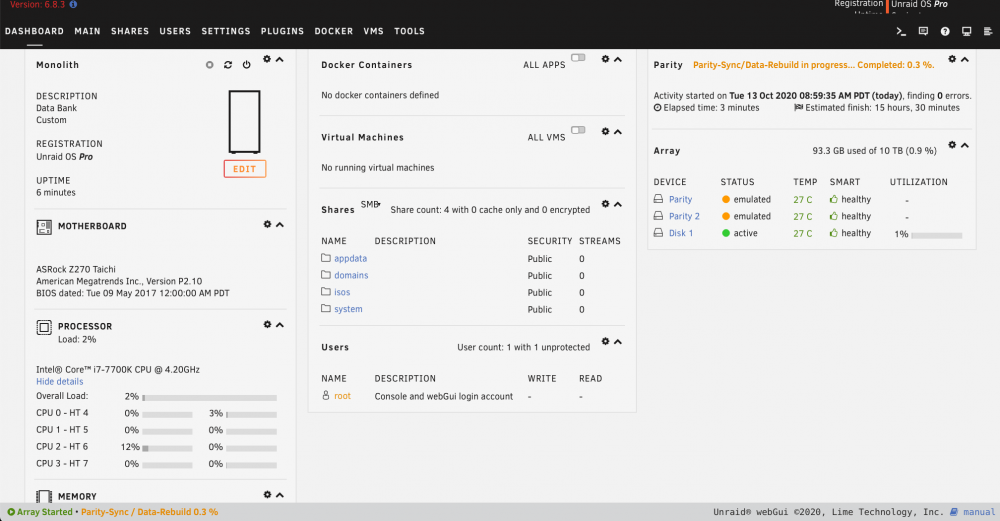Open Docker Containers gear settings

(605, 59)
